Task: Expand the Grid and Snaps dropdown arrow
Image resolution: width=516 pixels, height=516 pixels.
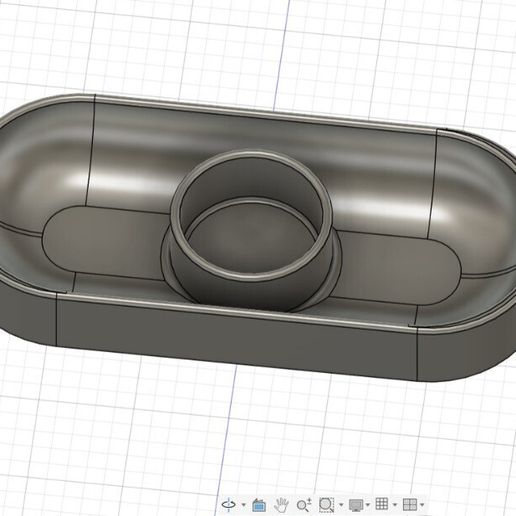Action: tap(395, 505)
